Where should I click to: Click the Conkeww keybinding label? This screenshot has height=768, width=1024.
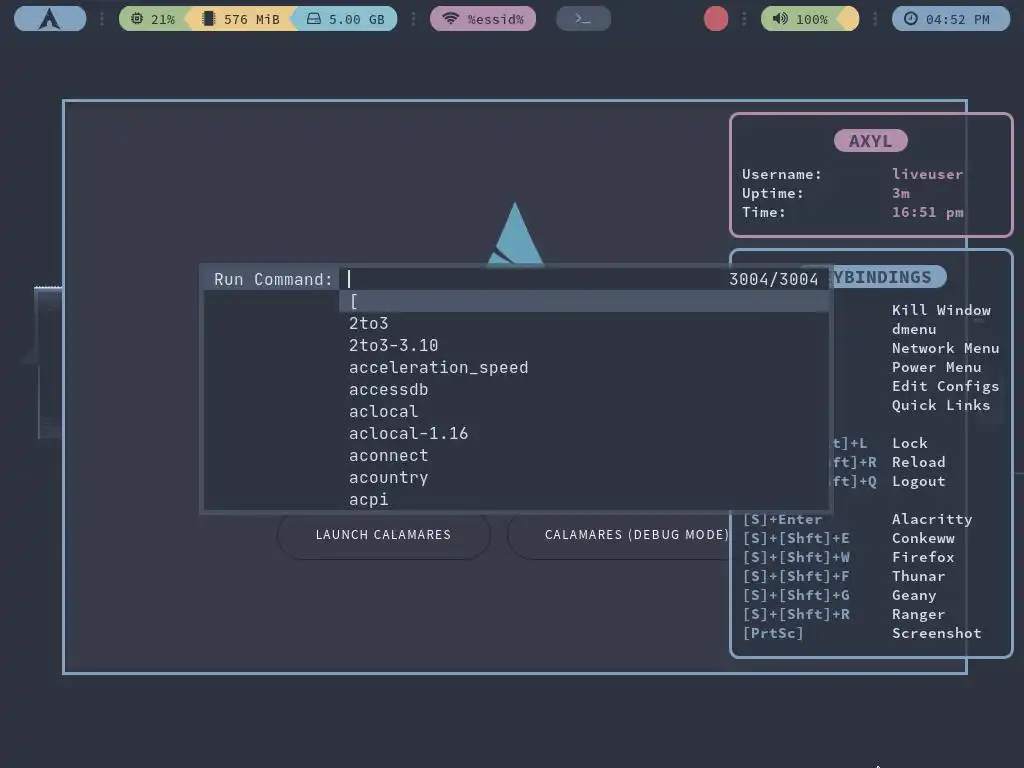click(923, 538)
